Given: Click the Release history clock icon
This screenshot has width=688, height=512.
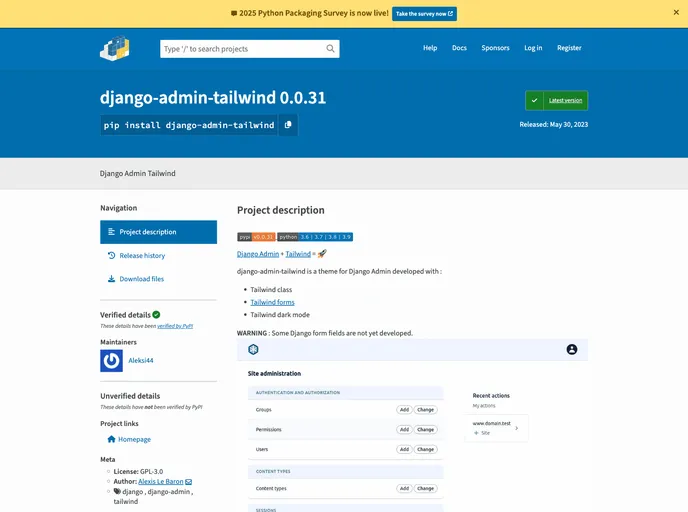Looking at the screenshot, I should 111,255.
